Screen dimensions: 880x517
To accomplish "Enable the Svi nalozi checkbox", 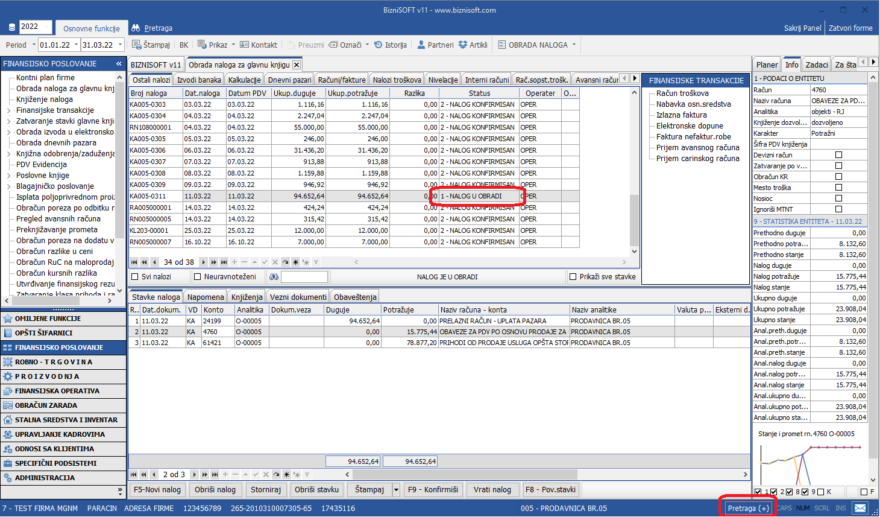I will pos(135,276).
